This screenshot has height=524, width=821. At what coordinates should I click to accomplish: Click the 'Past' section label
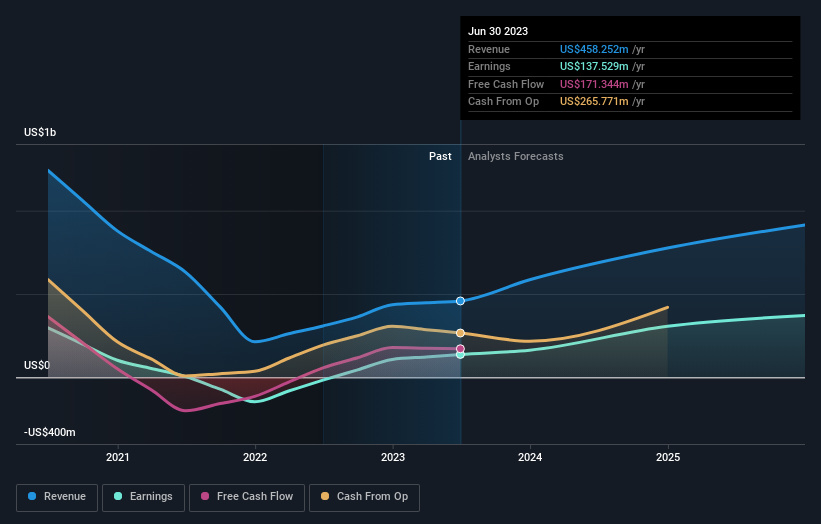pos(440,156)
